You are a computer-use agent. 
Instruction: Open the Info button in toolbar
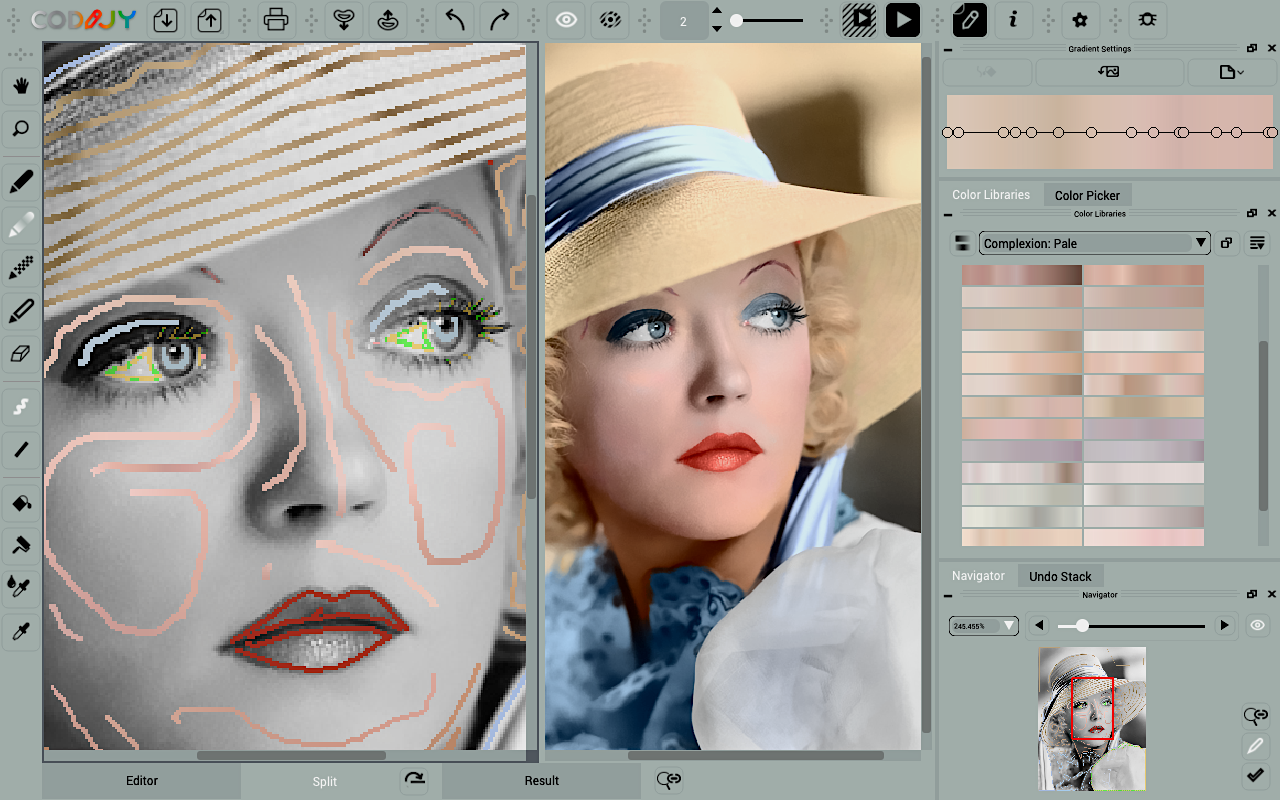[1014, 19]
